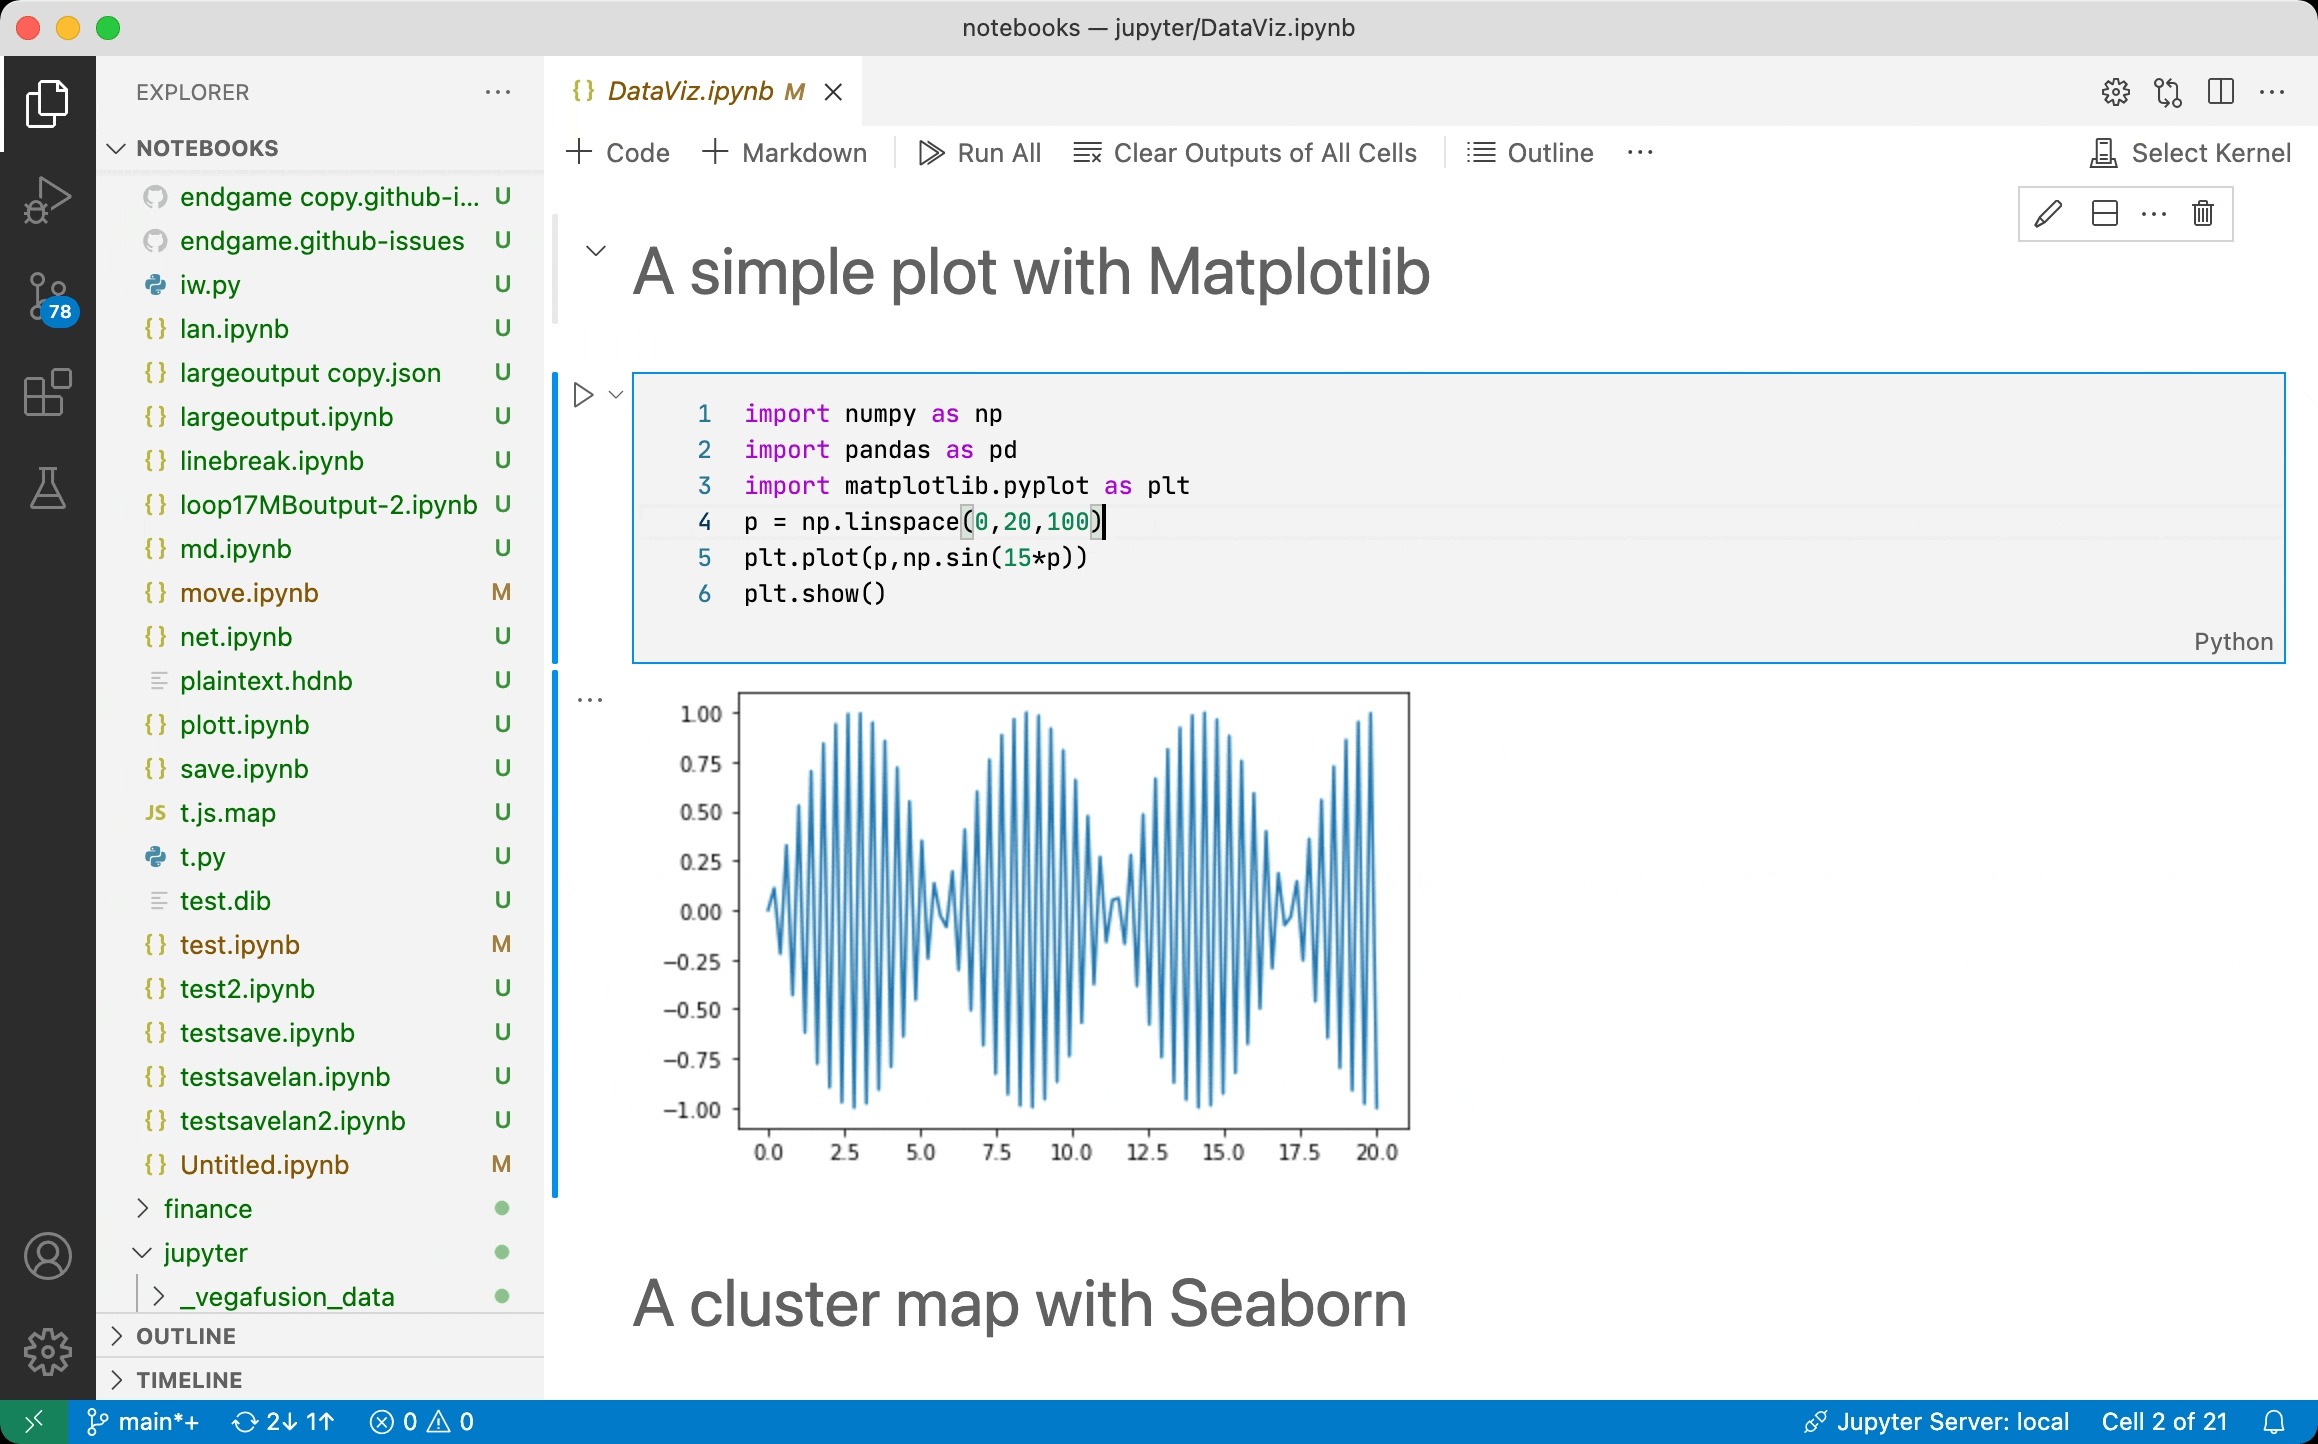Viewport: 2318px width, 1444px height.
Task: Collapse the matplotlib code cell
Action: pyautogui.click(x=614, y=395)
